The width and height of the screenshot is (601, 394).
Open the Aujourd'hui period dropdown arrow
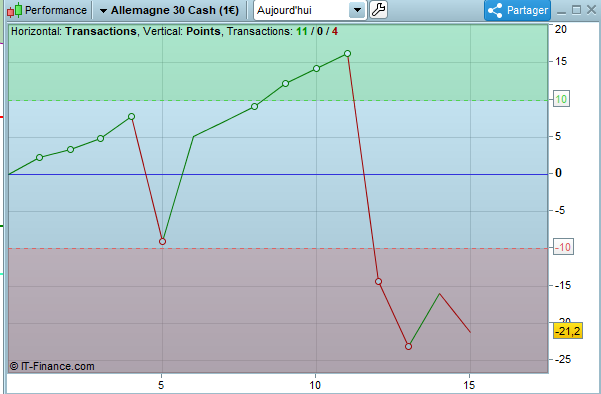click(x=357, y=10)
